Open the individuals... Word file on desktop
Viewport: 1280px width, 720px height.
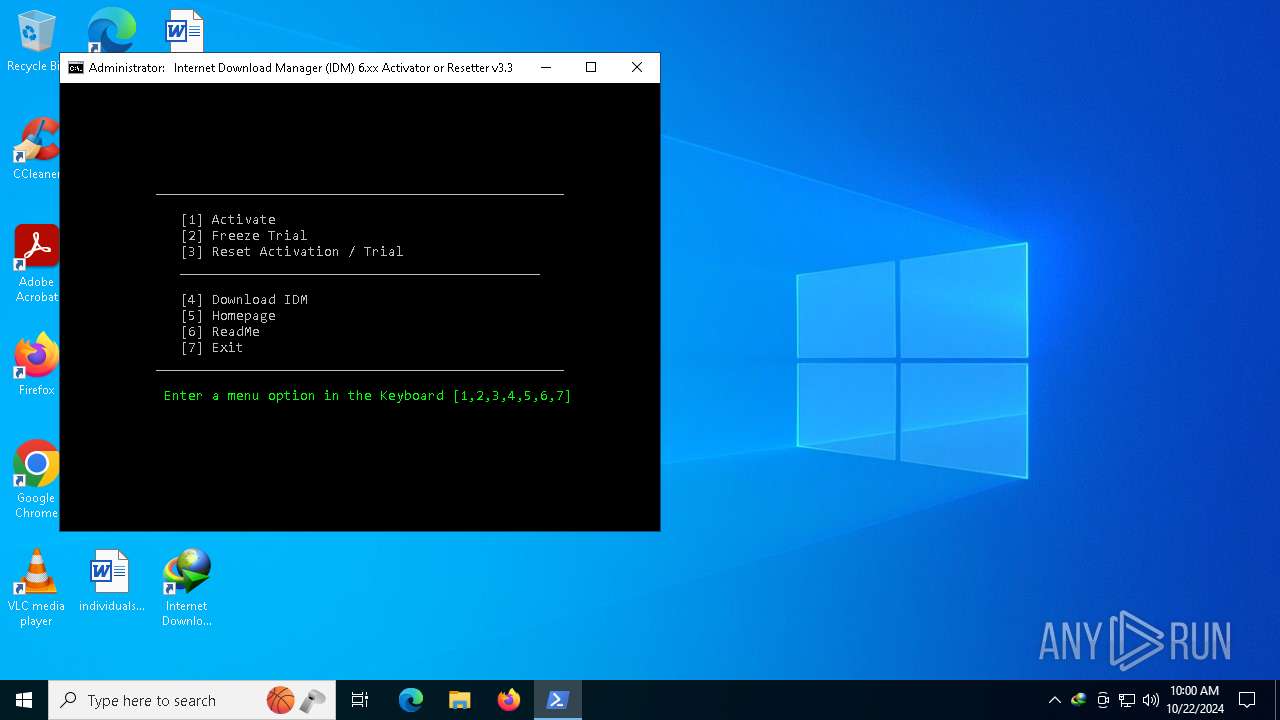pyautogui.click(x=111, y=581)
